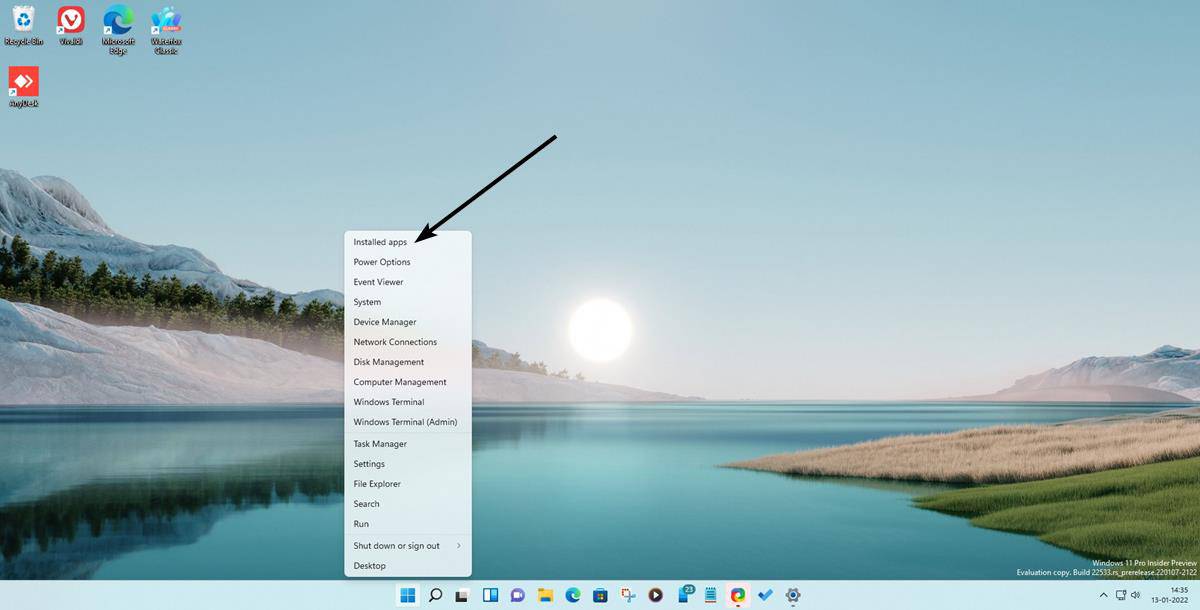Open Your Phone icon with badge

pyautogui.click(x=685, y=594)
